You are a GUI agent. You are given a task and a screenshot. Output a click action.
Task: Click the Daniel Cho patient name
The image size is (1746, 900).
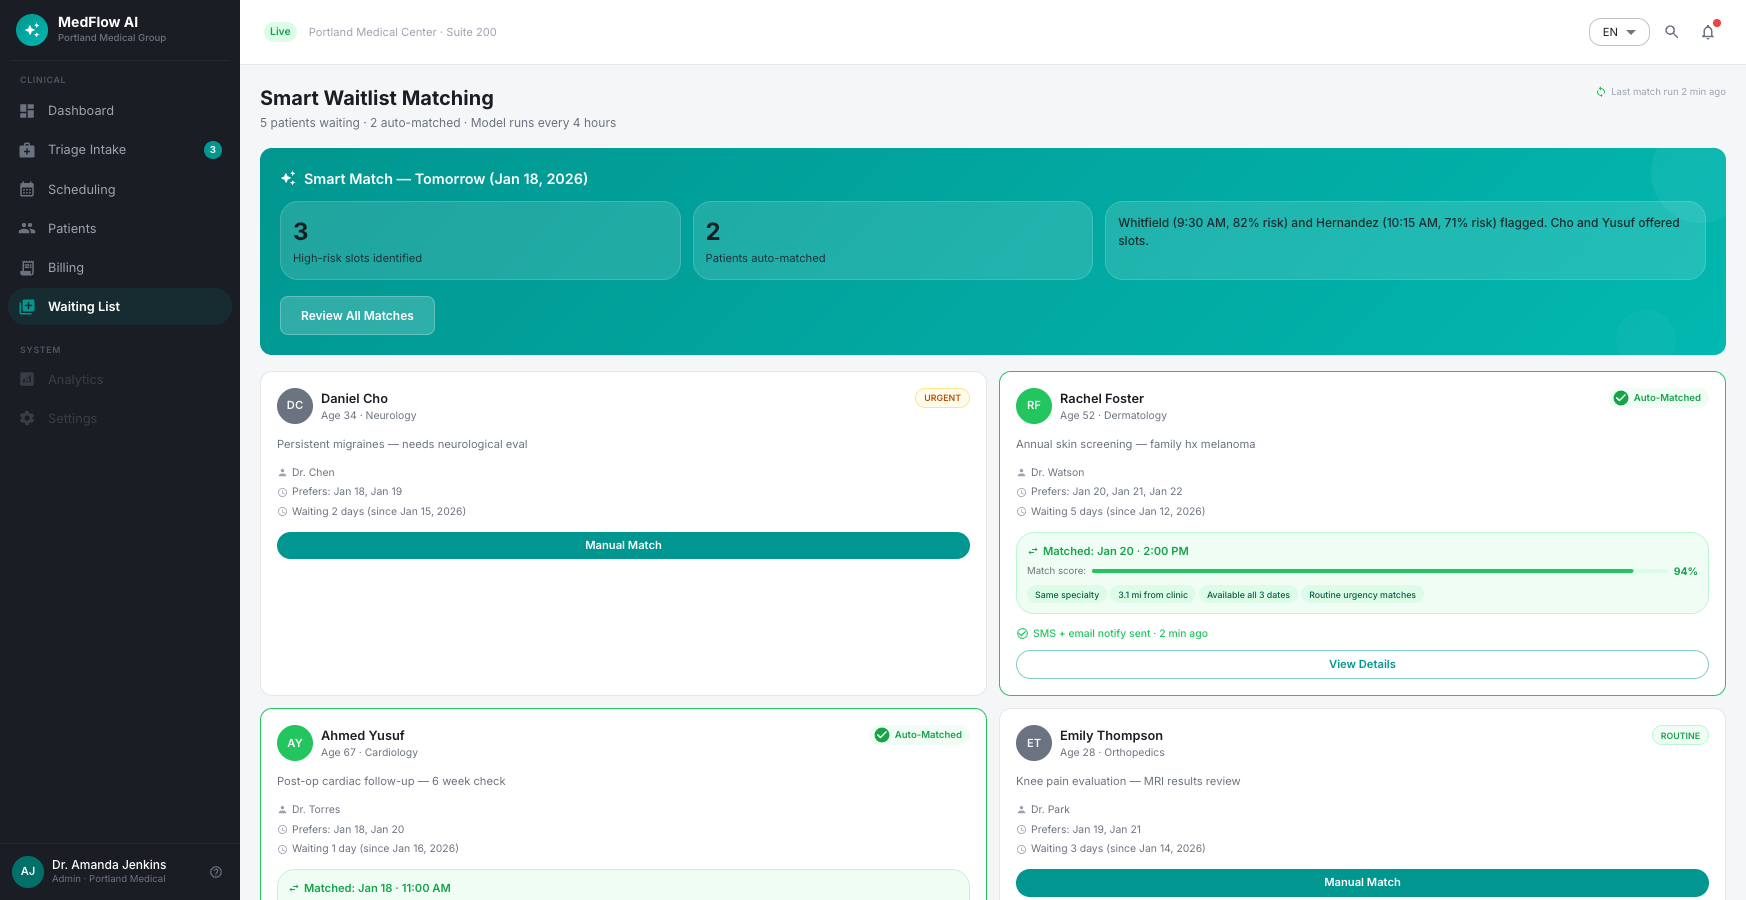(x=354, y=398)
